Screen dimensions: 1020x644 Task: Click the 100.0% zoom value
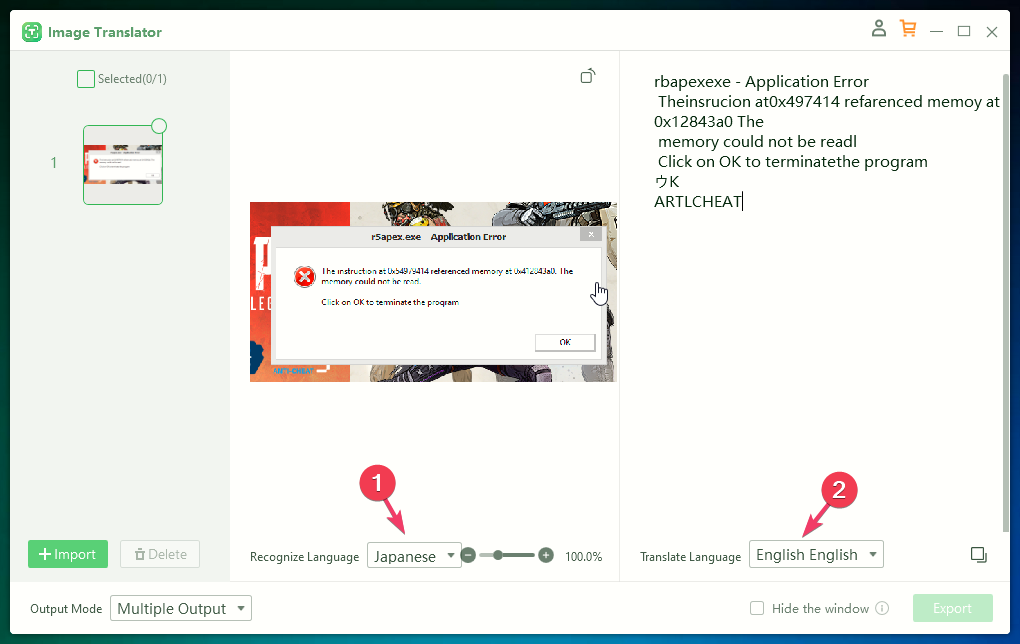tap(584, 556)
